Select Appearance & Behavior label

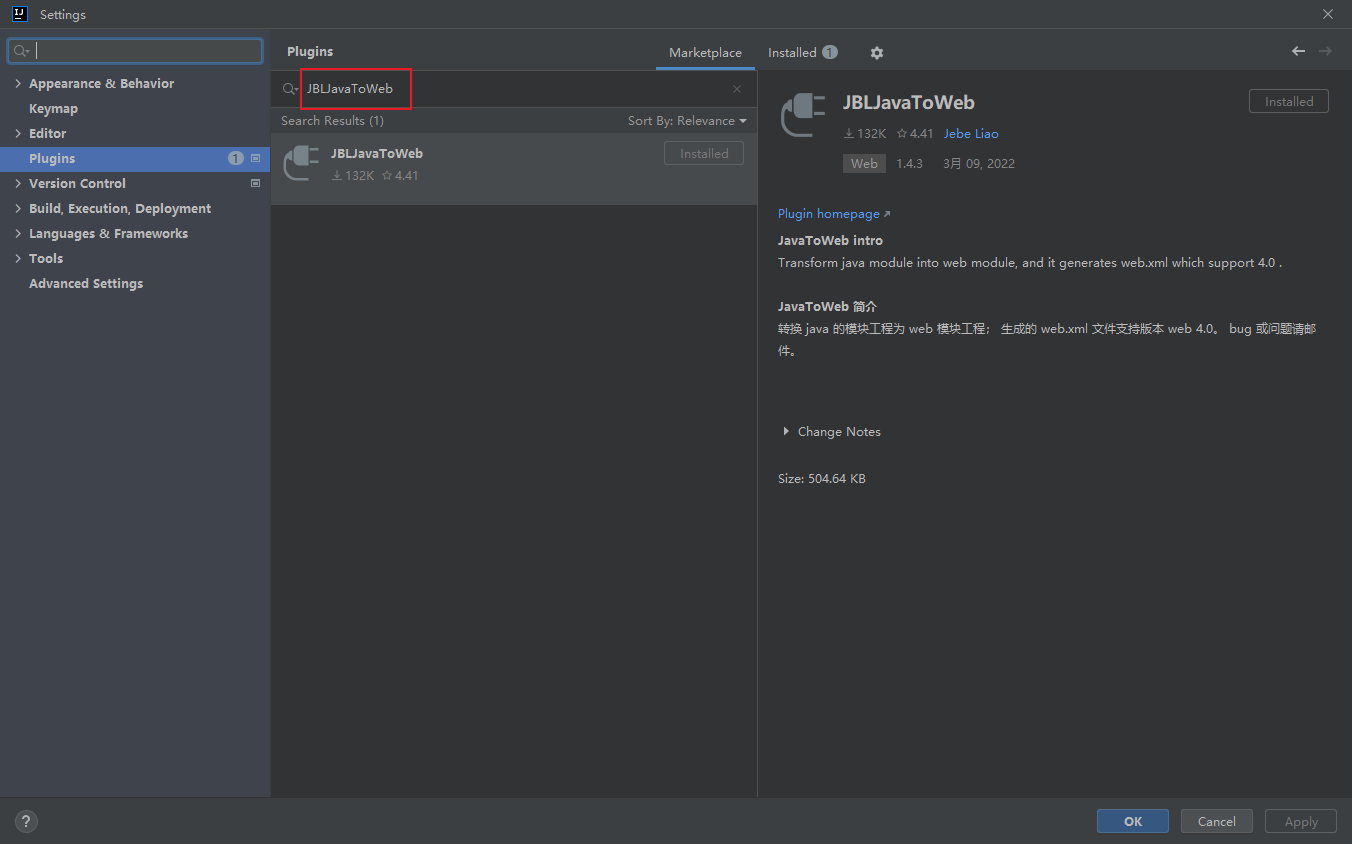[x=101, y=83]
